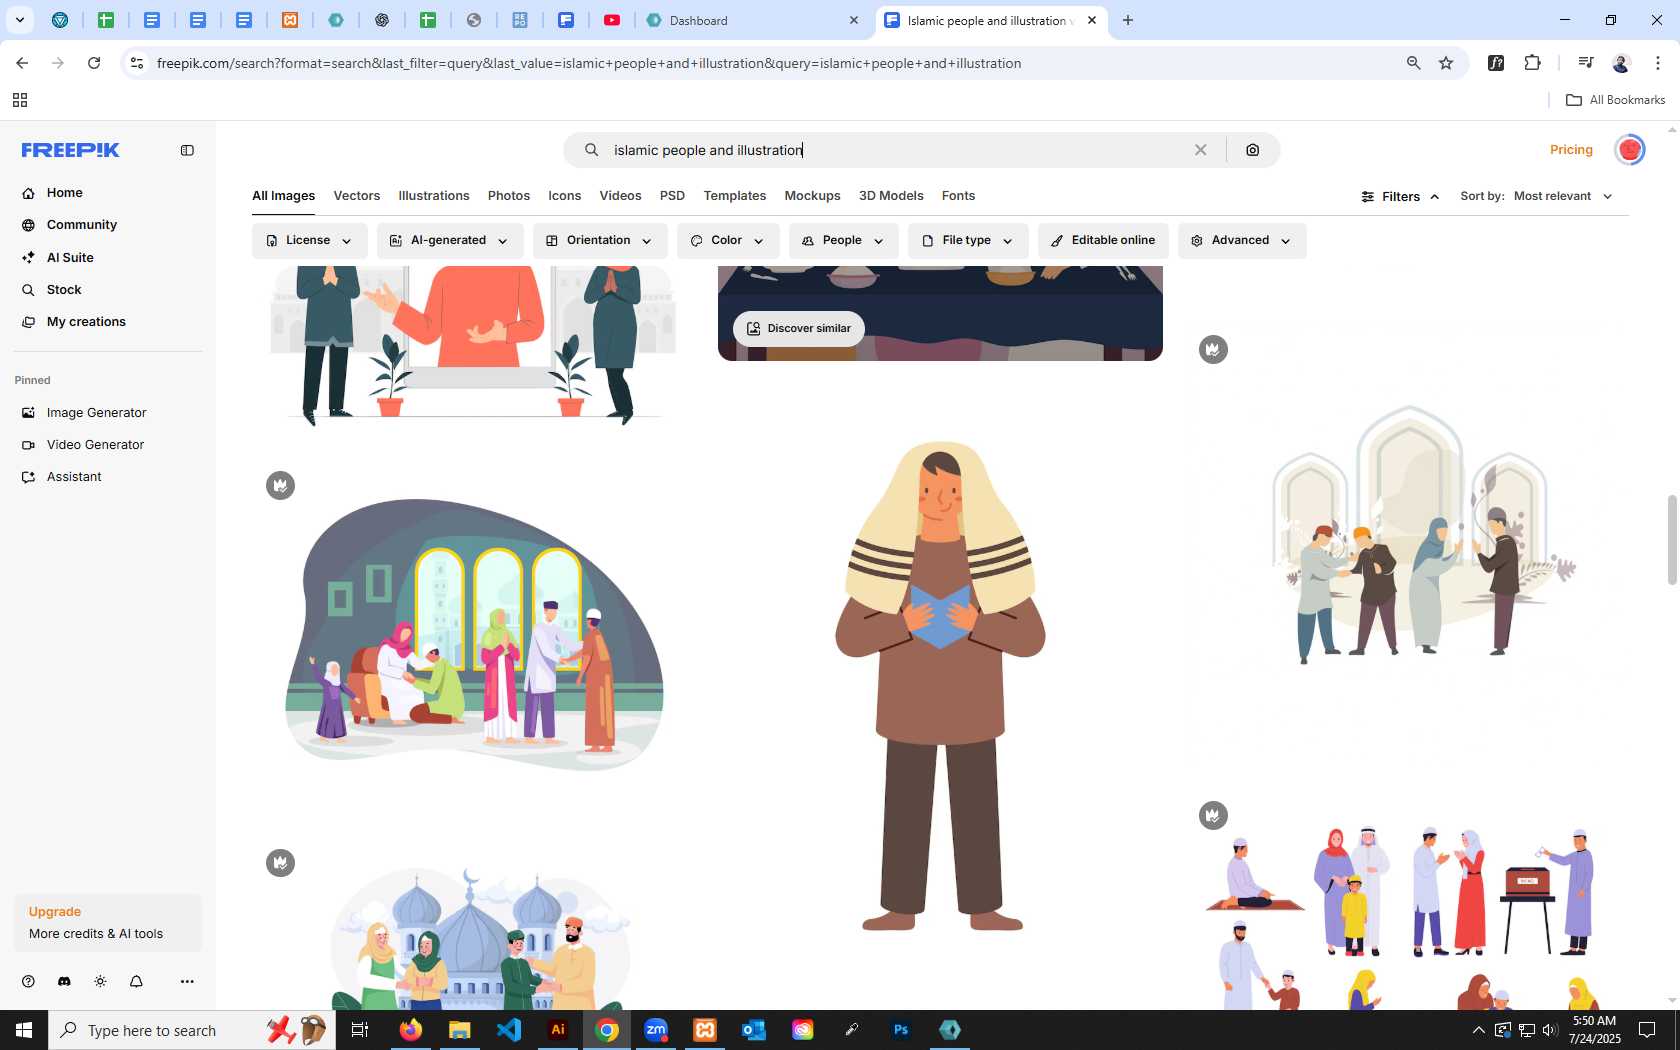Open Sort by Most relevant dropdown
This screenshot has height=1050, width=1680.
(x=1562, y=196)
